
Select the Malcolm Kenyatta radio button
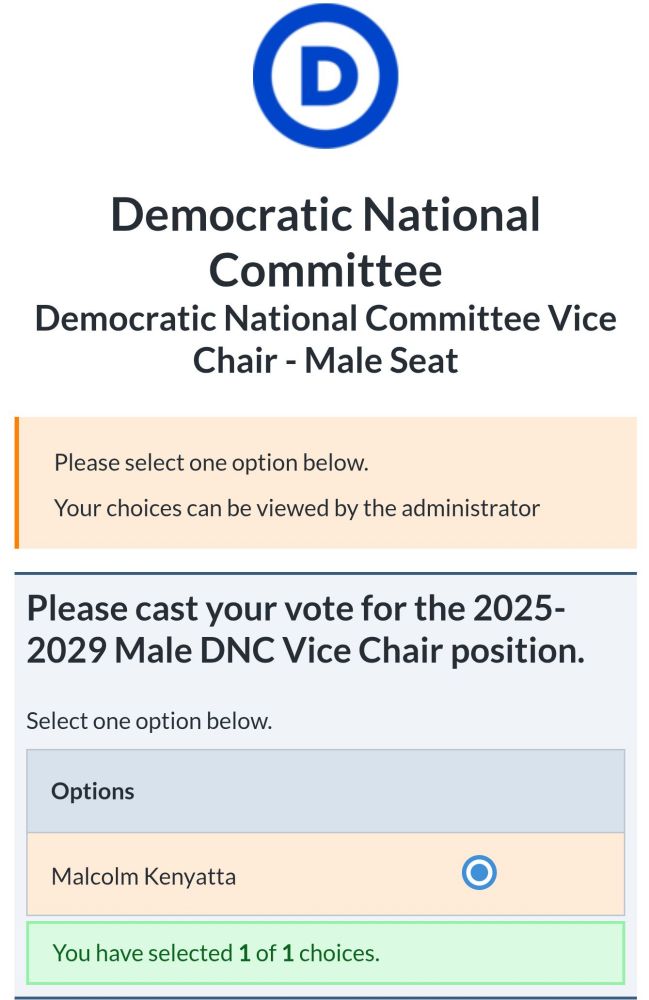(x=479, y=872)
